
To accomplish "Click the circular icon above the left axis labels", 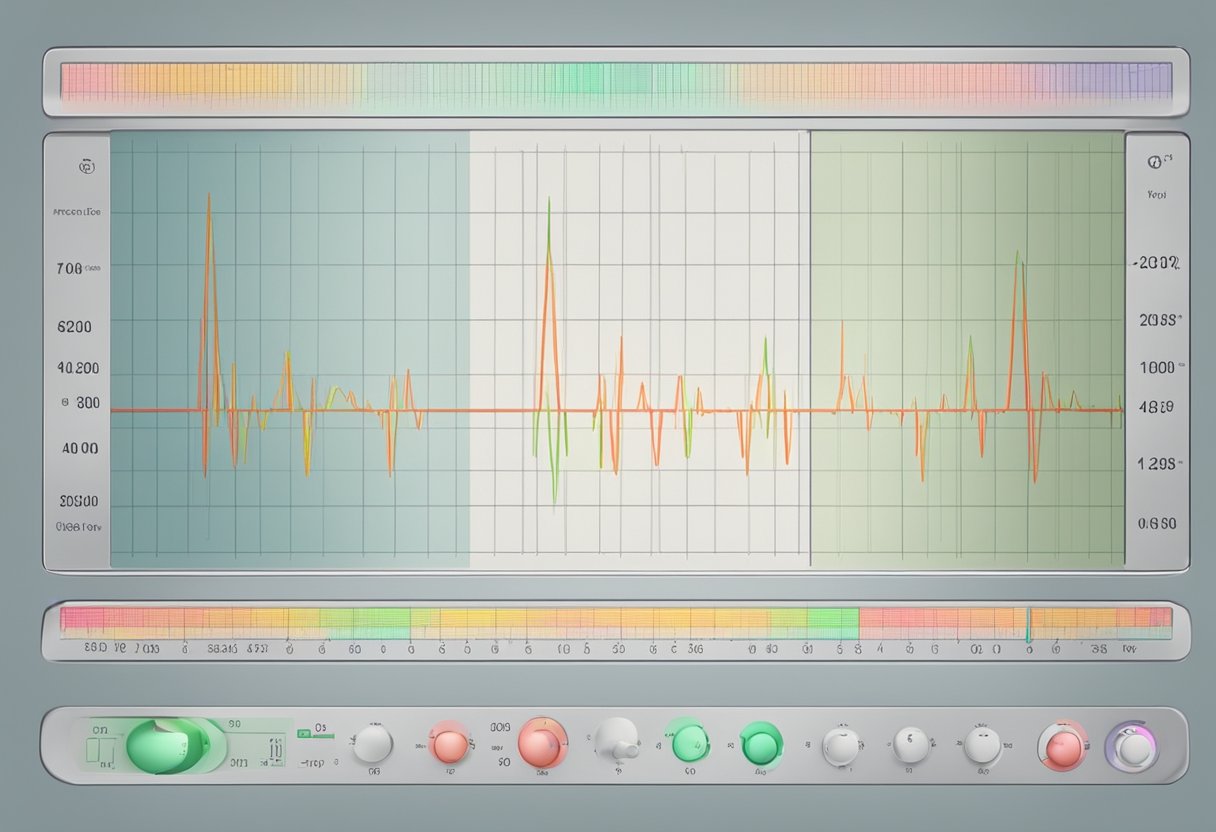I will [x=87, y=167].
